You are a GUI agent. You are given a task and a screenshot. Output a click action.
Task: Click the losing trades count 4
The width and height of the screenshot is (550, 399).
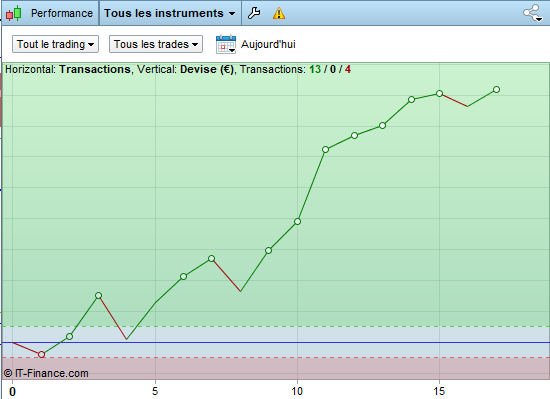348,69
